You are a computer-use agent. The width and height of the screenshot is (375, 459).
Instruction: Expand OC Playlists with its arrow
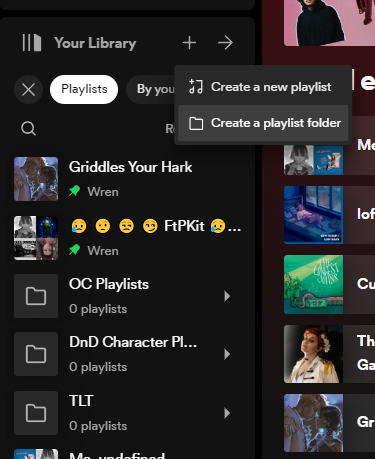point(227,296)
